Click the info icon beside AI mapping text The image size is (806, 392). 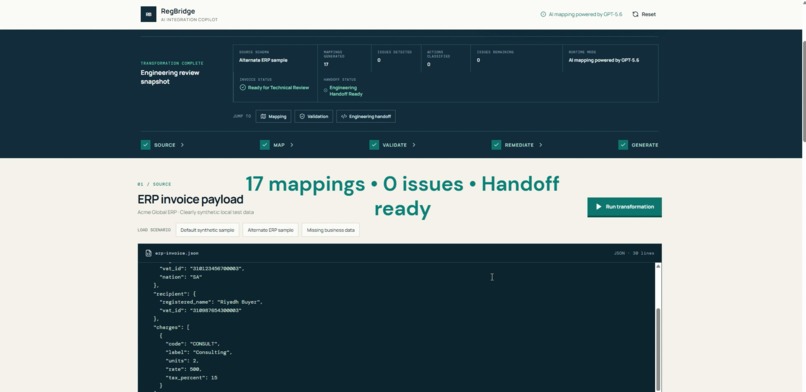[x=543, y=14]
